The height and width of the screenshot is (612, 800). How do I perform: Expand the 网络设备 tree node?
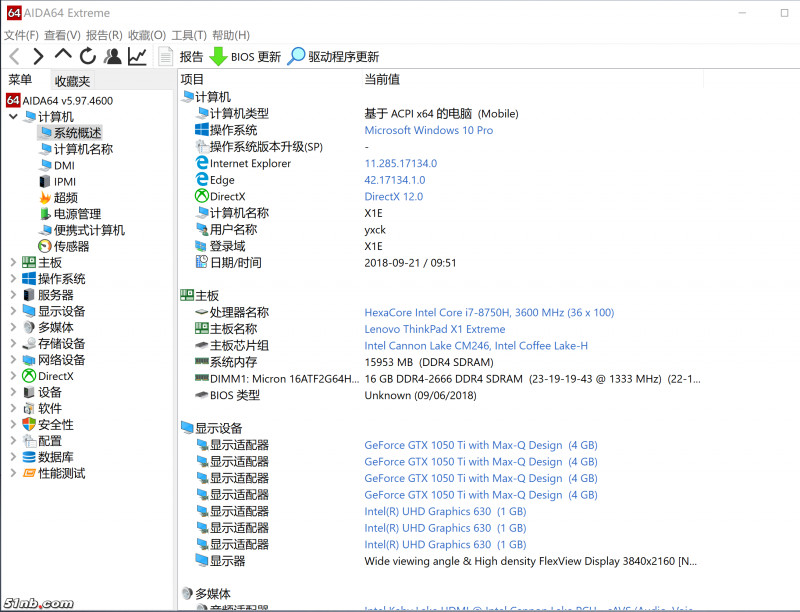tap(13, 360)
